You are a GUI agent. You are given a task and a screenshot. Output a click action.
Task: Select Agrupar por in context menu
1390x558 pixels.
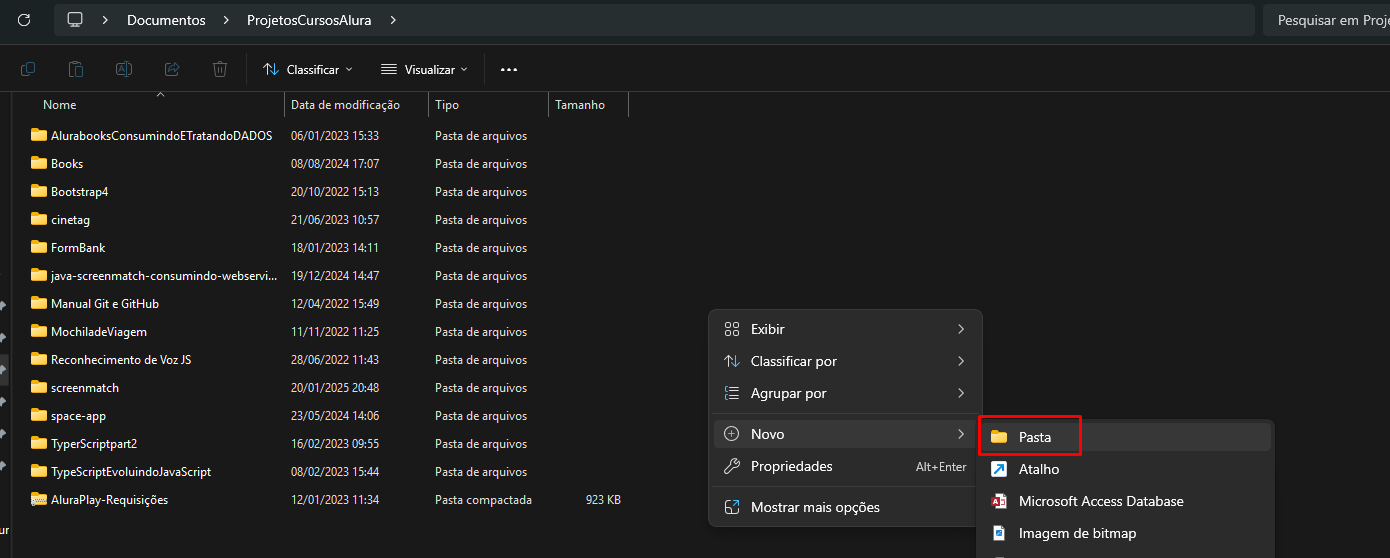click(x=845, y=393)
